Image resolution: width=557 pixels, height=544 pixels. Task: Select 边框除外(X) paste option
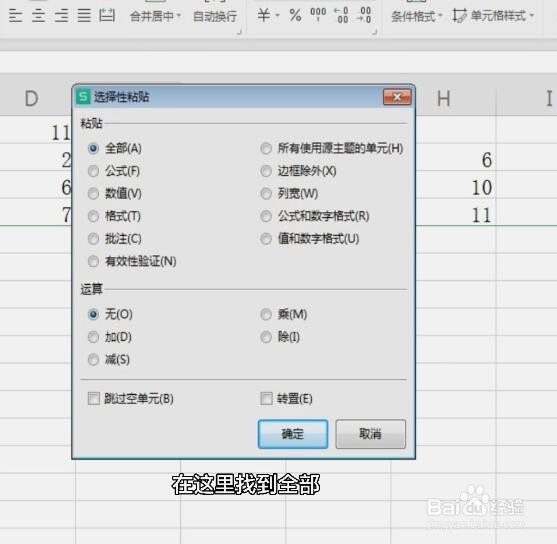[298, 171]
